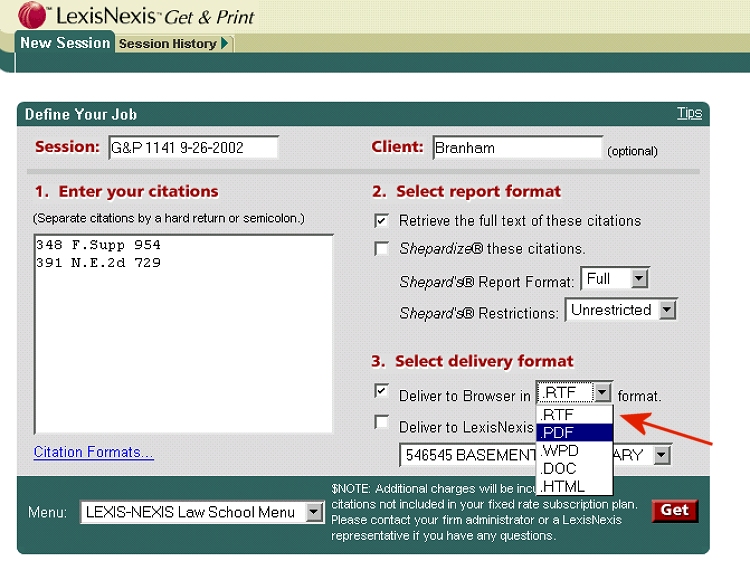750x561 pixels.
Task: Open the 546545 BASEMENT printer dropdown
Action: (x=535, y=455)
